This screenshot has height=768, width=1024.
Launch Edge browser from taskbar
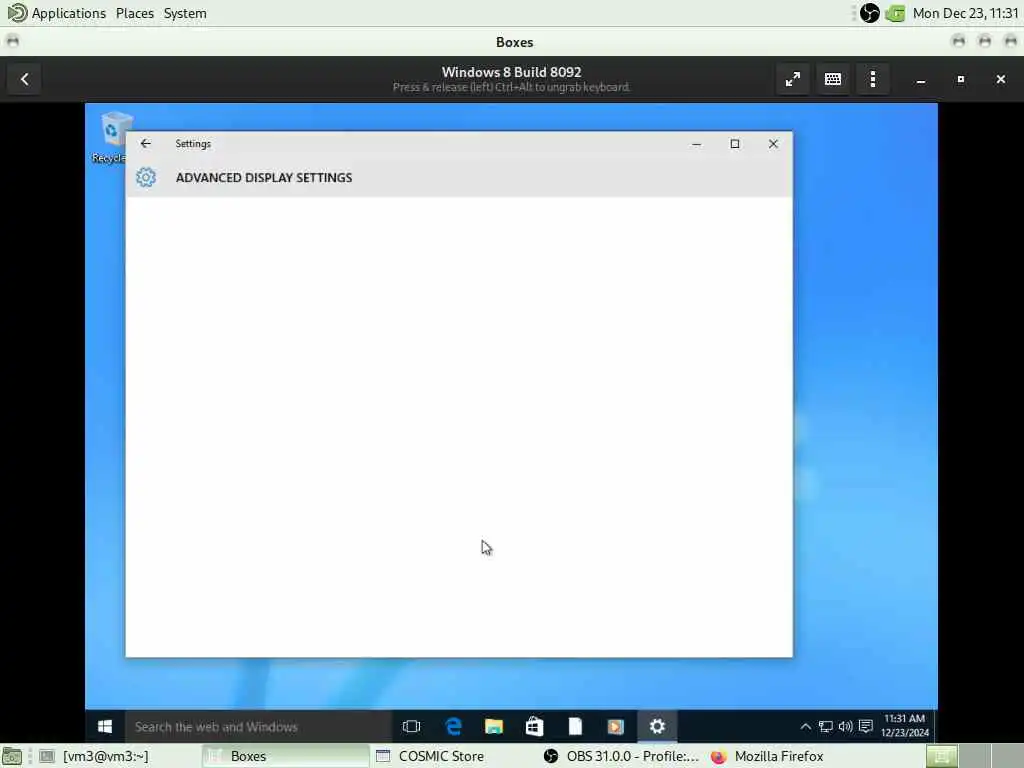[453, 726]
